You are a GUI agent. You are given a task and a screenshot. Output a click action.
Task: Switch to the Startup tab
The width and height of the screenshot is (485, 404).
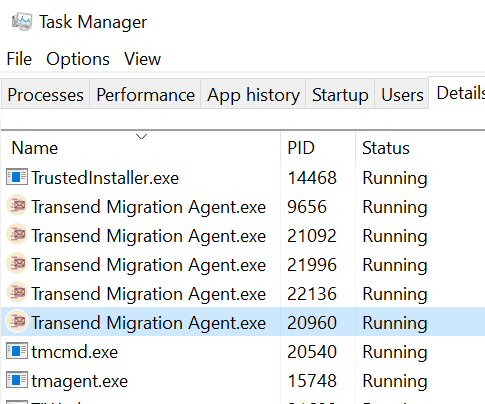pyautogui.click(x=340, y=95)
